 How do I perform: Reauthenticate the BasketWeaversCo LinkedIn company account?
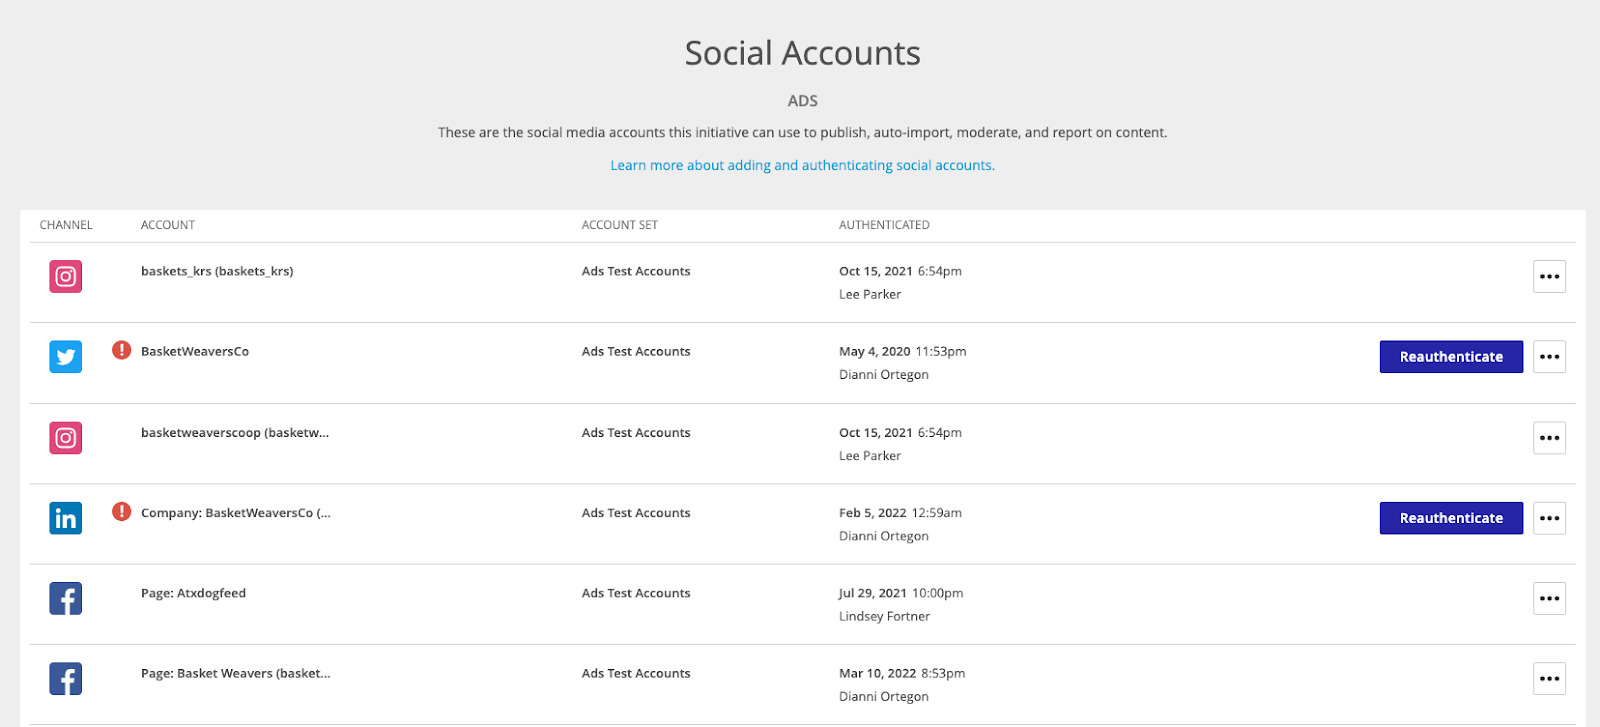(1450, 518)
